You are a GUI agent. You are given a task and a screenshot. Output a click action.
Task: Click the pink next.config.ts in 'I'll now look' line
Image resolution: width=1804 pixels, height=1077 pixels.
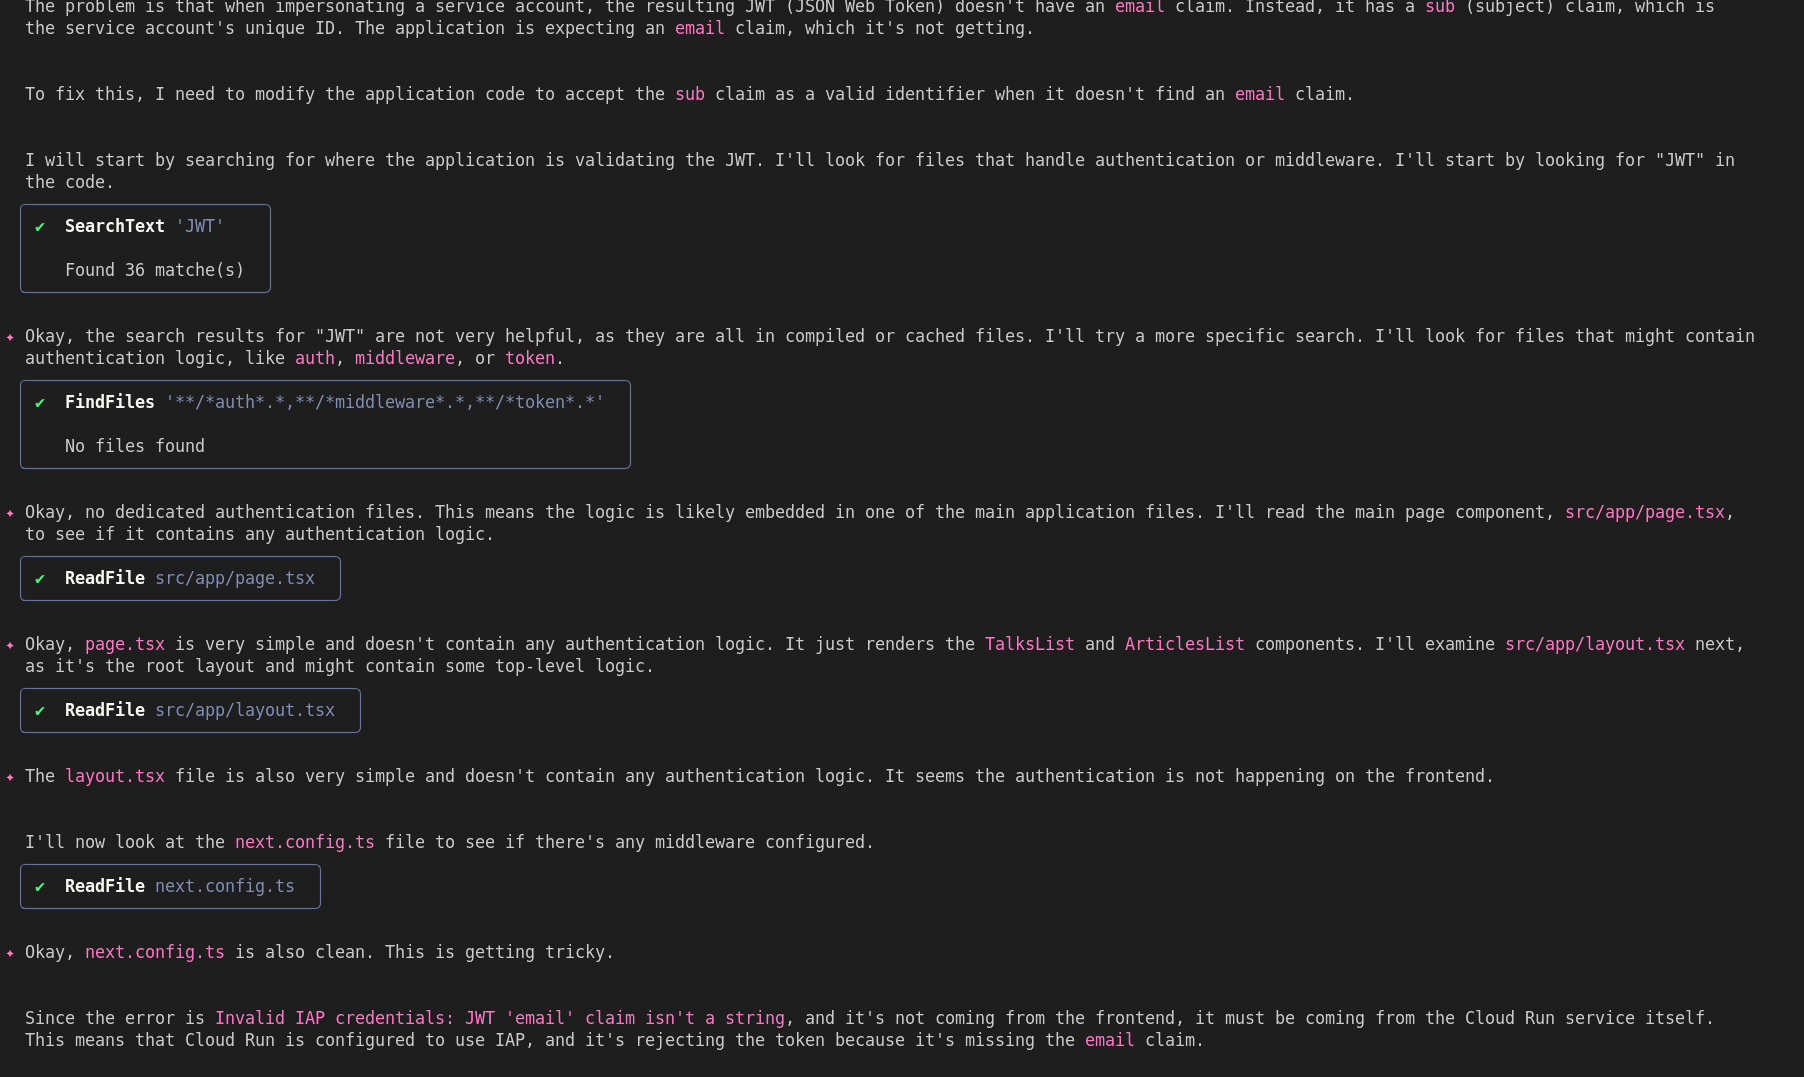click(304, 842)
